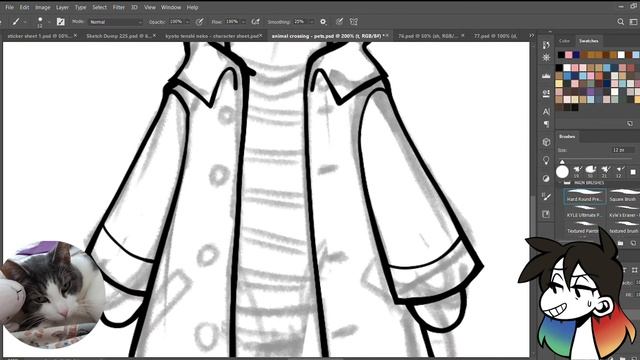Toggle pressure for size icon
Screen dimensions: 640x360
(339, 22)
